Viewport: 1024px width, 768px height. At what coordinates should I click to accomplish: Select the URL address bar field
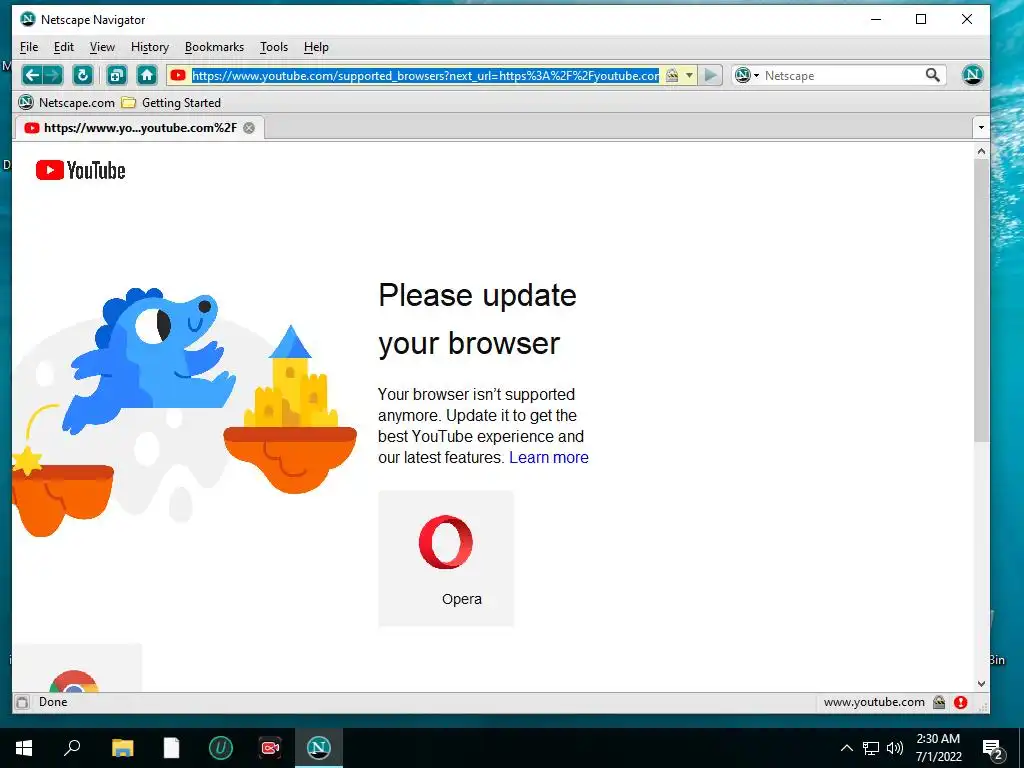click(x=425, y=76)
